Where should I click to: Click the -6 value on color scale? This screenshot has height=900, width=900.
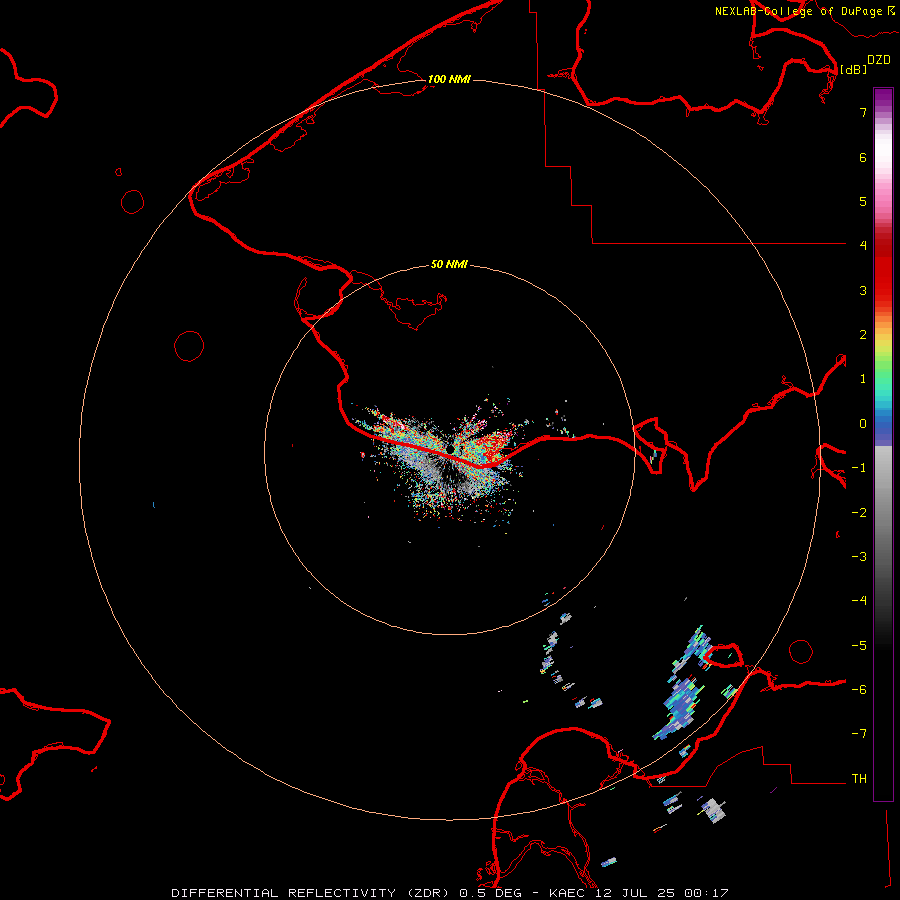tap(859, 690)
